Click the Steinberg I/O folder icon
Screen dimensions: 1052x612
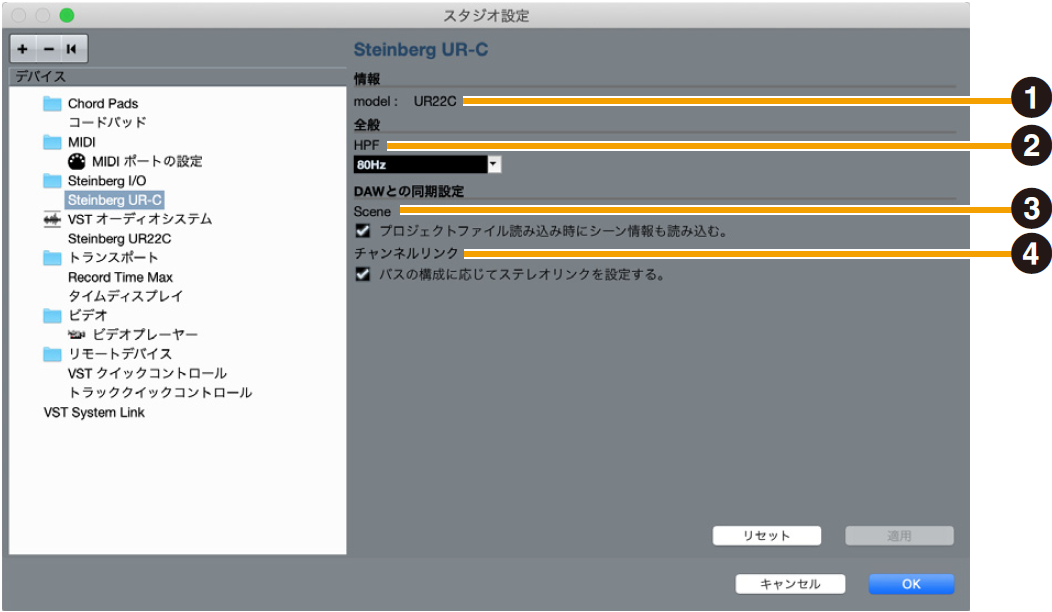pyautogui.click(x=52, y=181)
